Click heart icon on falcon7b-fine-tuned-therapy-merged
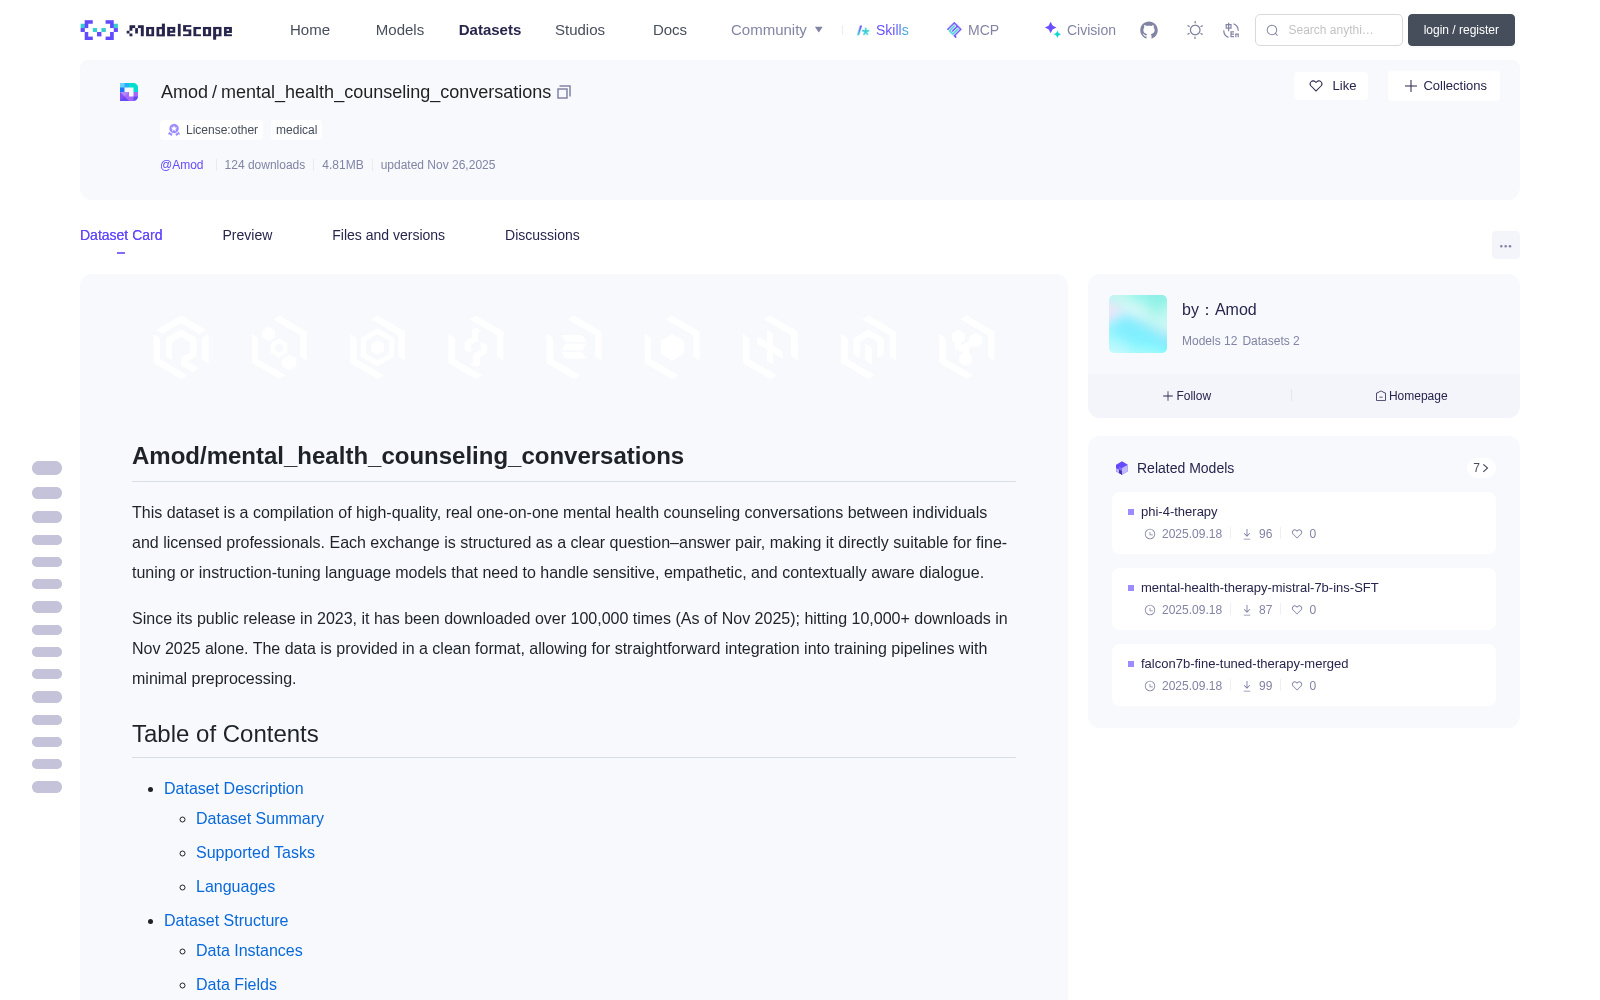The height and width of the screenshot is (1000, 1600). click(x=1297, y=686)
